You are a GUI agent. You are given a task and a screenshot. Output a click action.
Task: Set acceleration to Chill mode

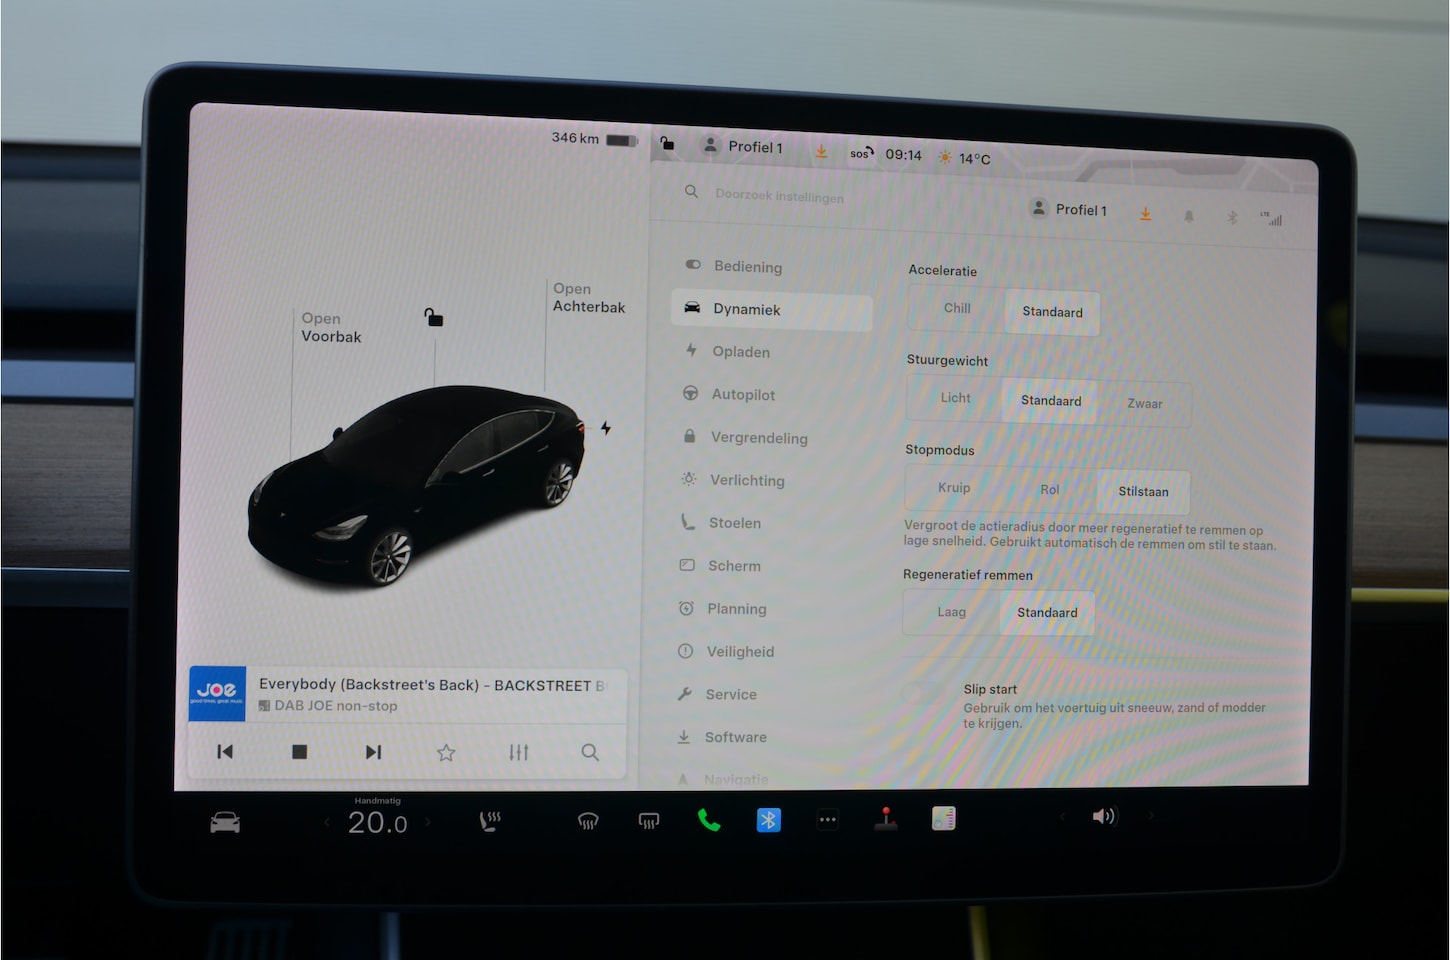(957, 309)
